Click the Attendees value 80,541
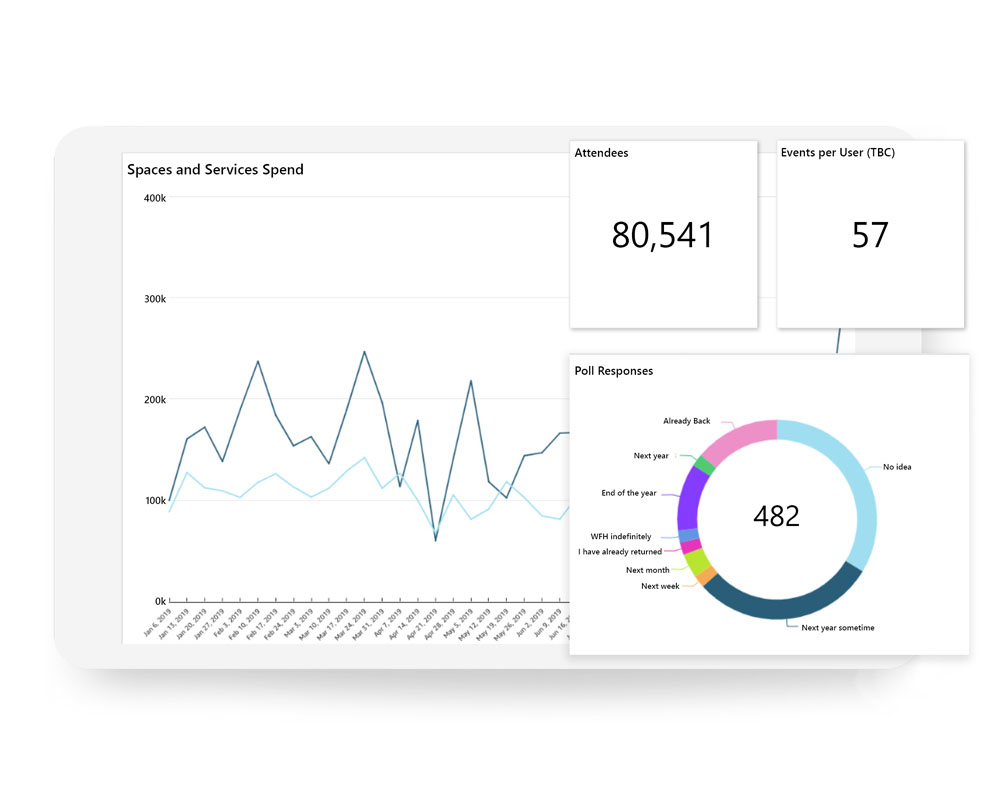 pos(662,235)
